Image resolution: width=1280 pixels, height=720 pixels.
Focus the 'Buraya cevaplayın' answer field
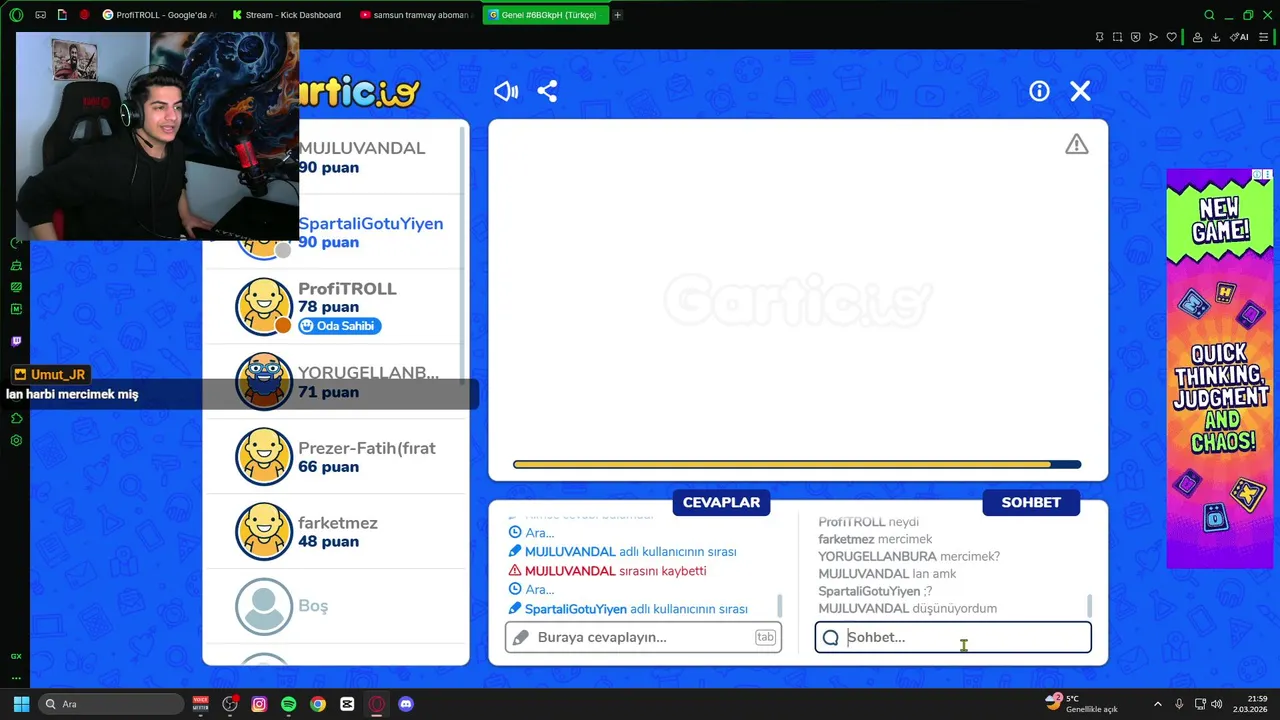pos(643,637)
